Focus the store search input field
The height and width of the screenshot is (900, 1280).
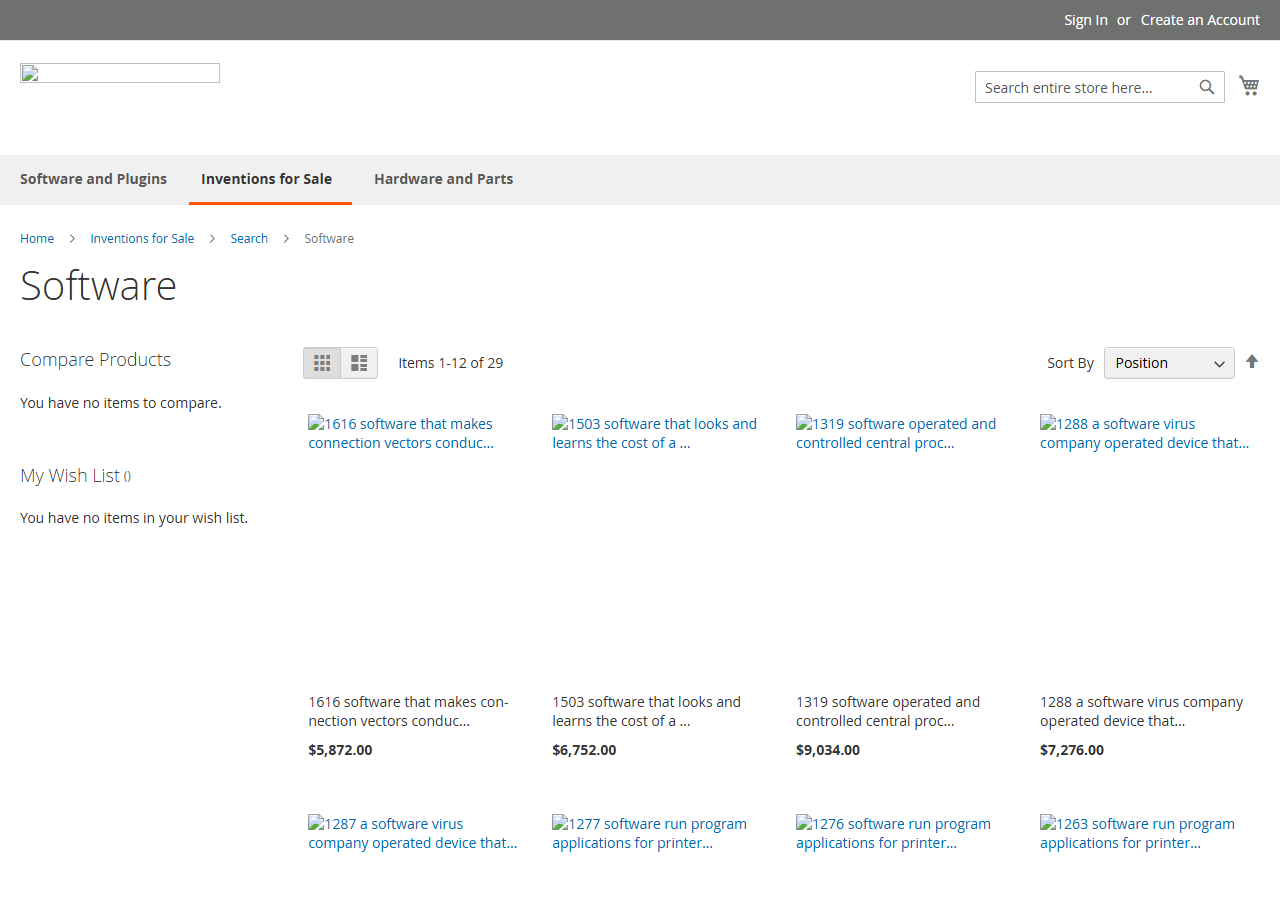point(1087,87)
